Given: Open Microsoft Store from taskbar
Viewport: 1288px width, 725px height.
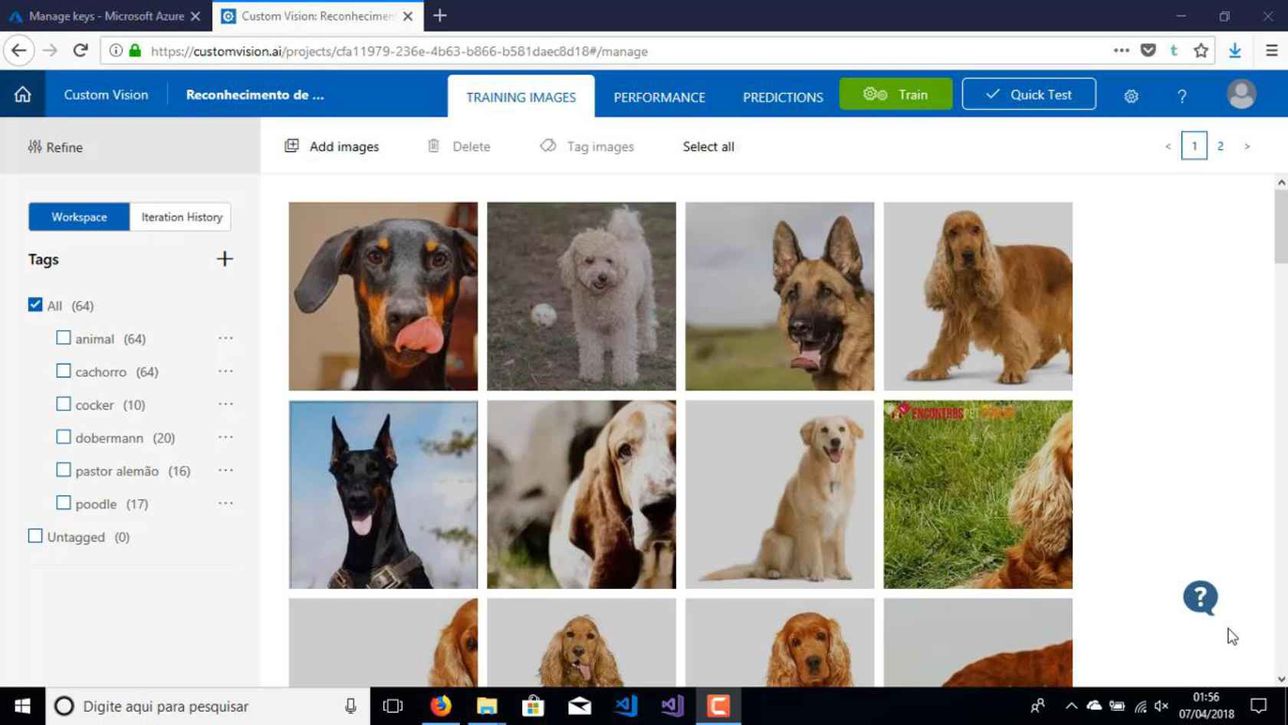Looking at the screenshot, I should point(533,706).
